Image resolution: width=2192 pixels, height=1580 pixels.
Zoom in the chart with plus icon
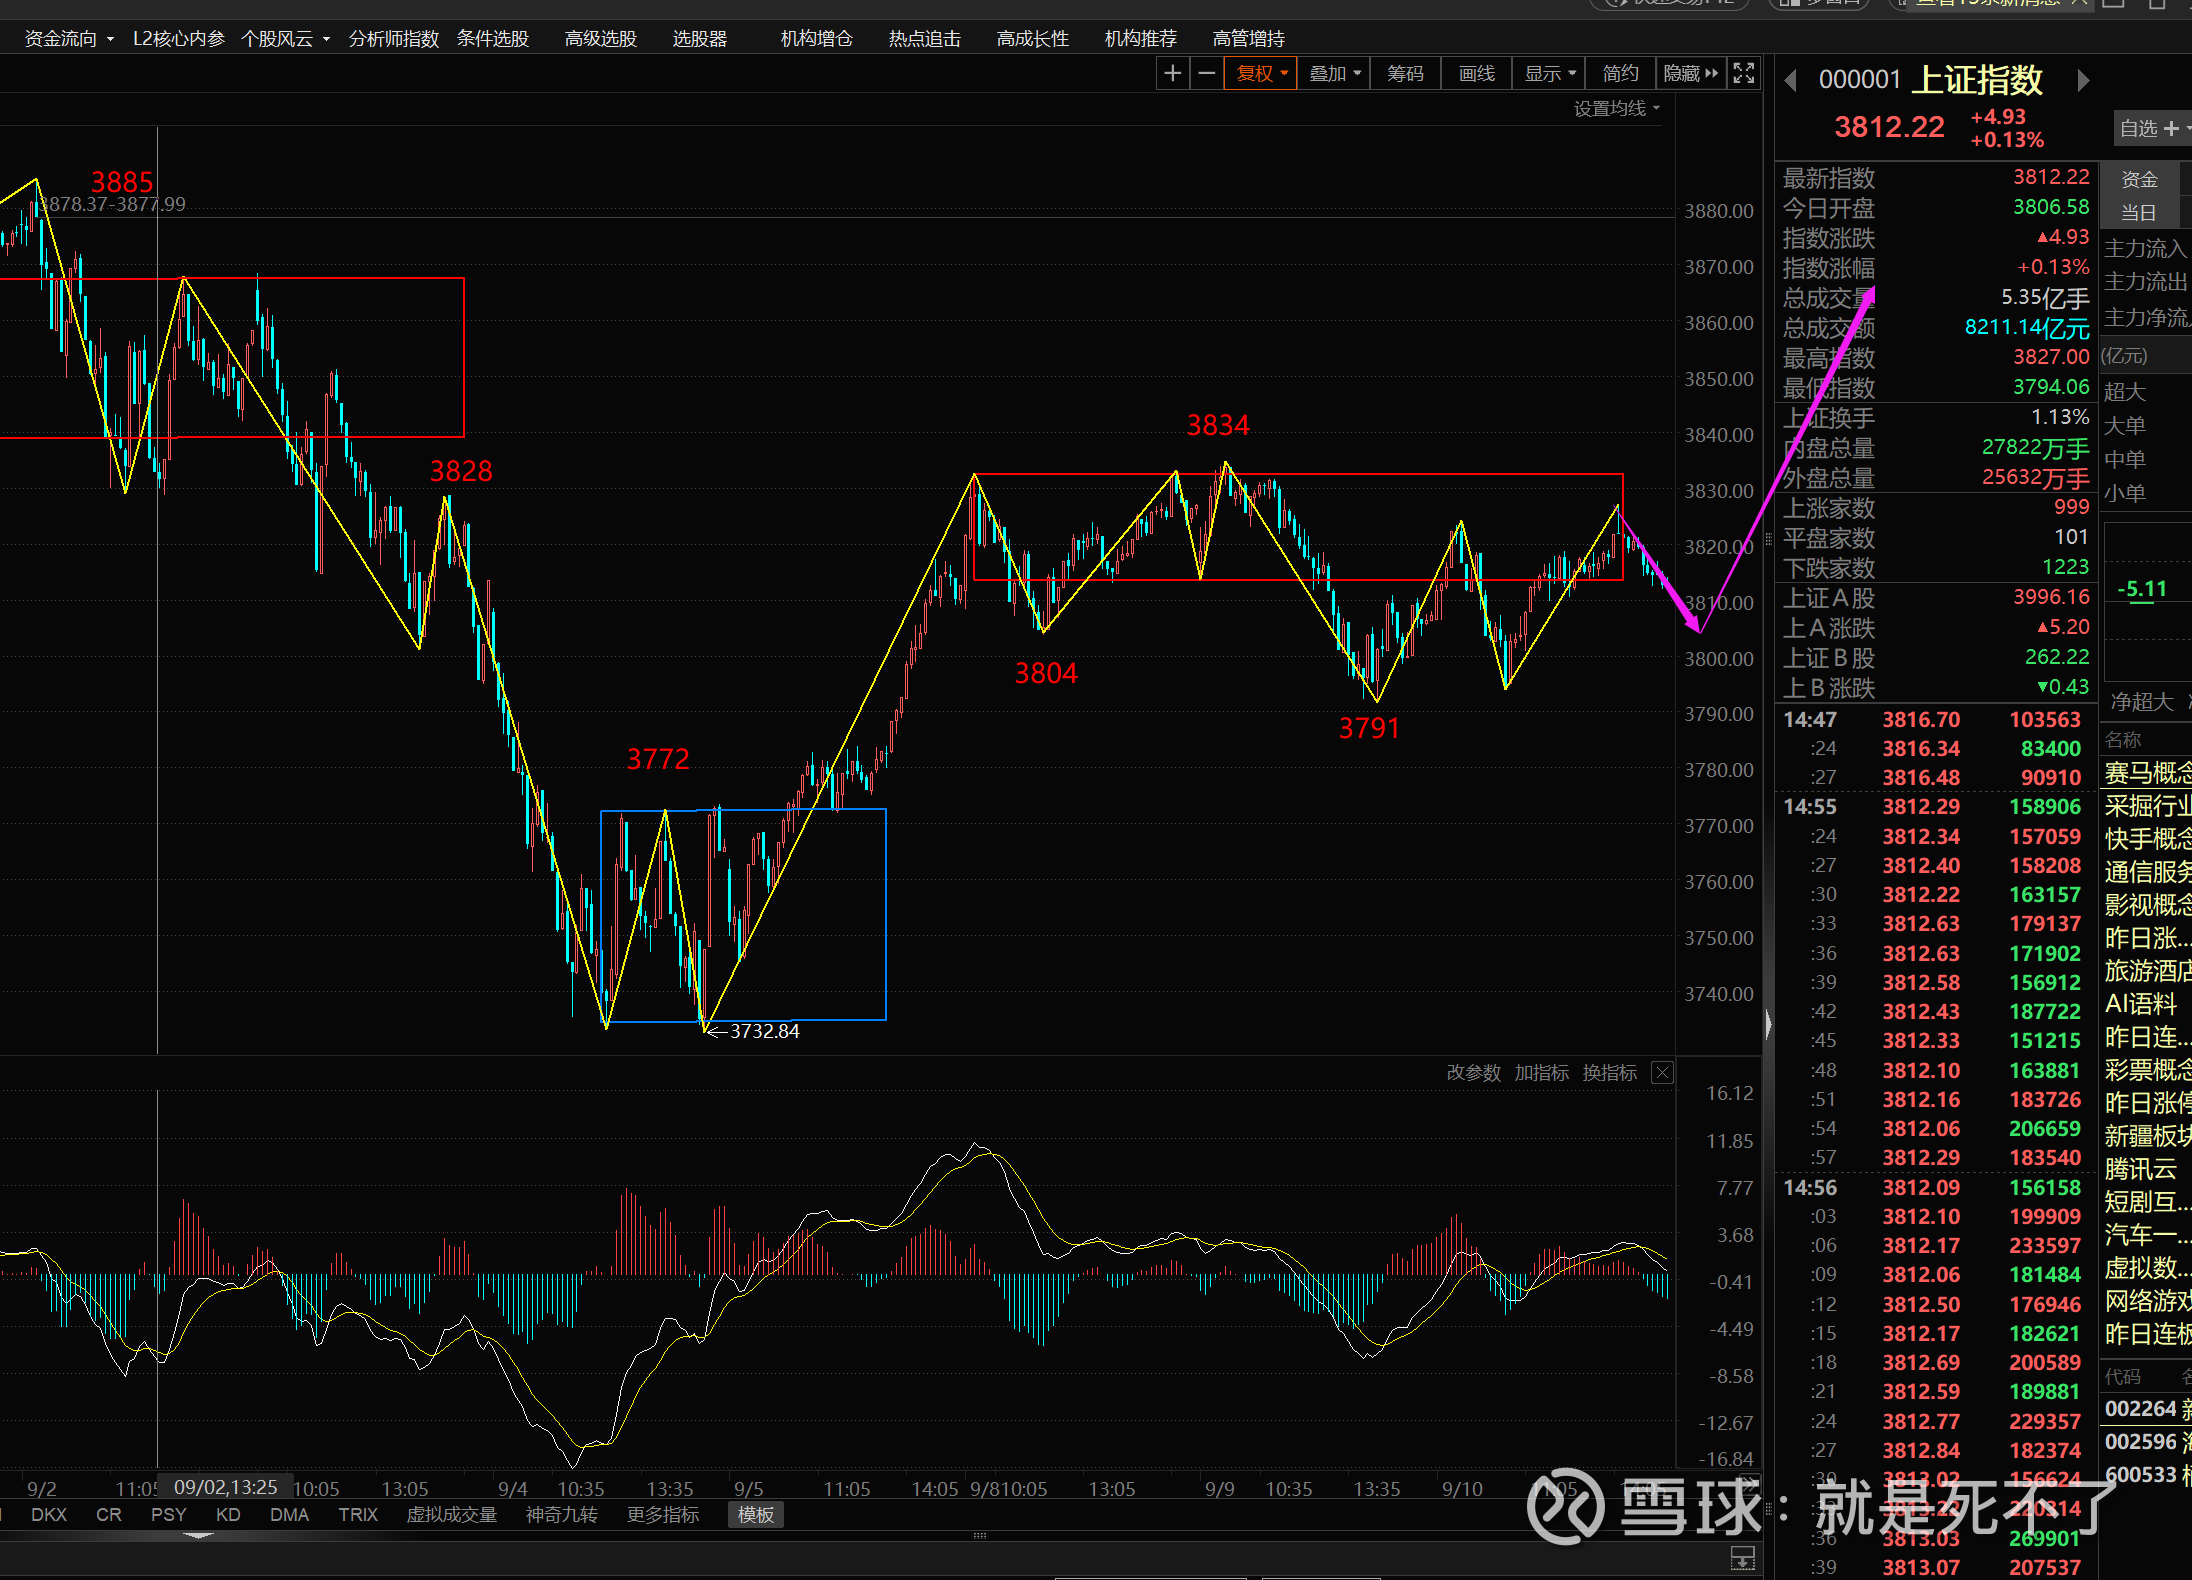(x=1173, y=73)
